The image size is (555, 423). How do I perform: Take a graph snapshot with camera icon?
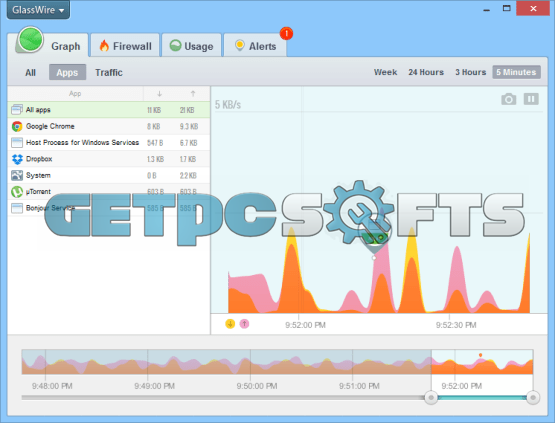508,99
